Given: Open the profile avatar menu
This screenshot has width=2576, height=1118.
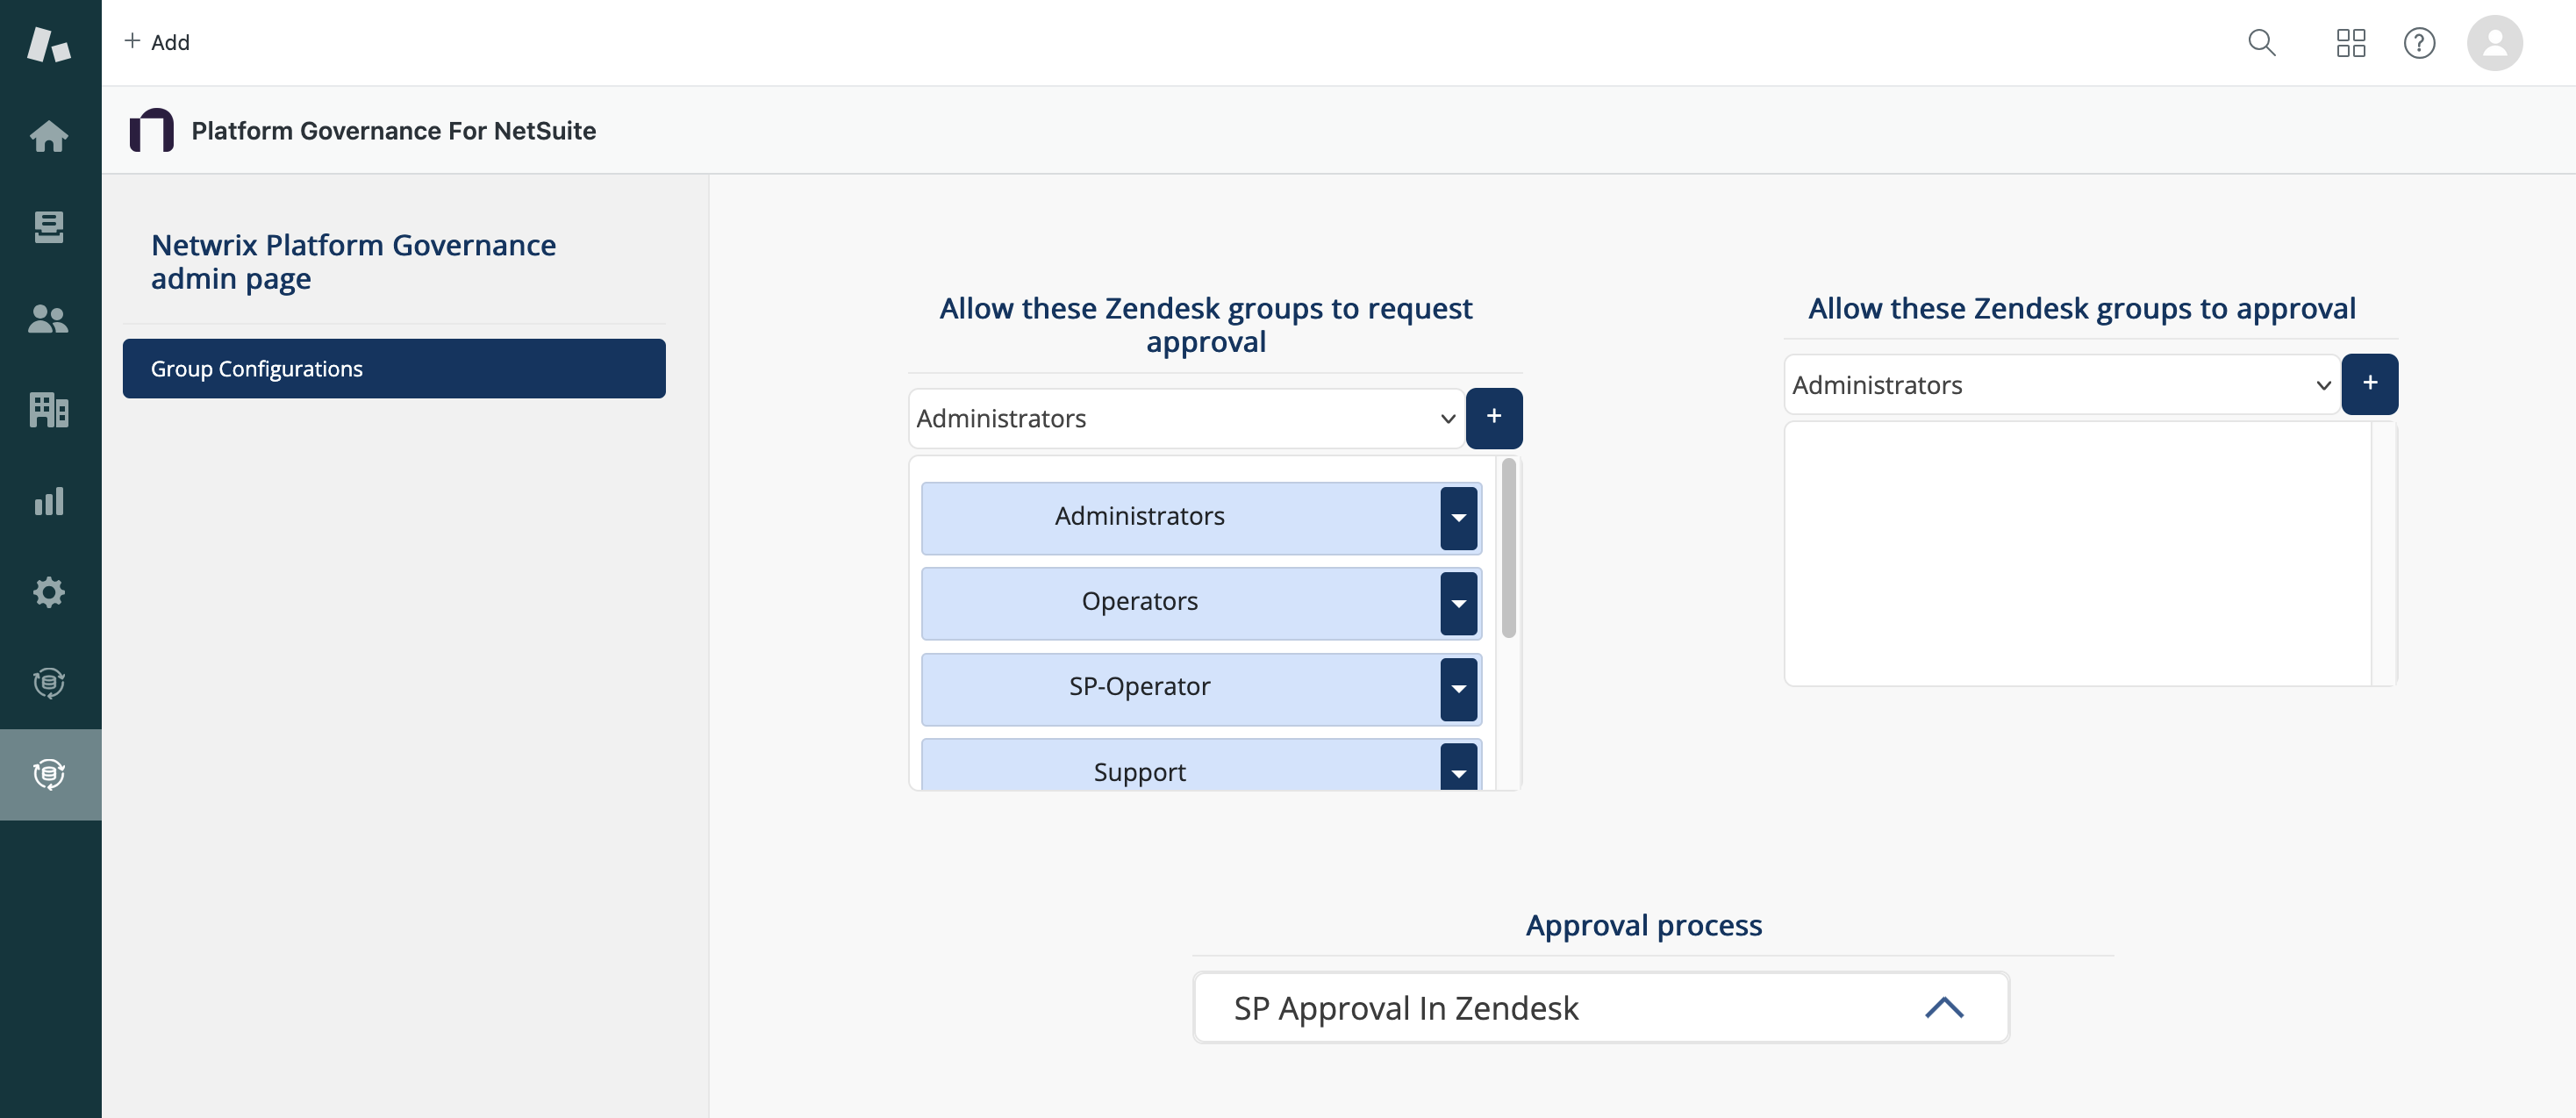Looking at the screenshot, I should 2495,43.
